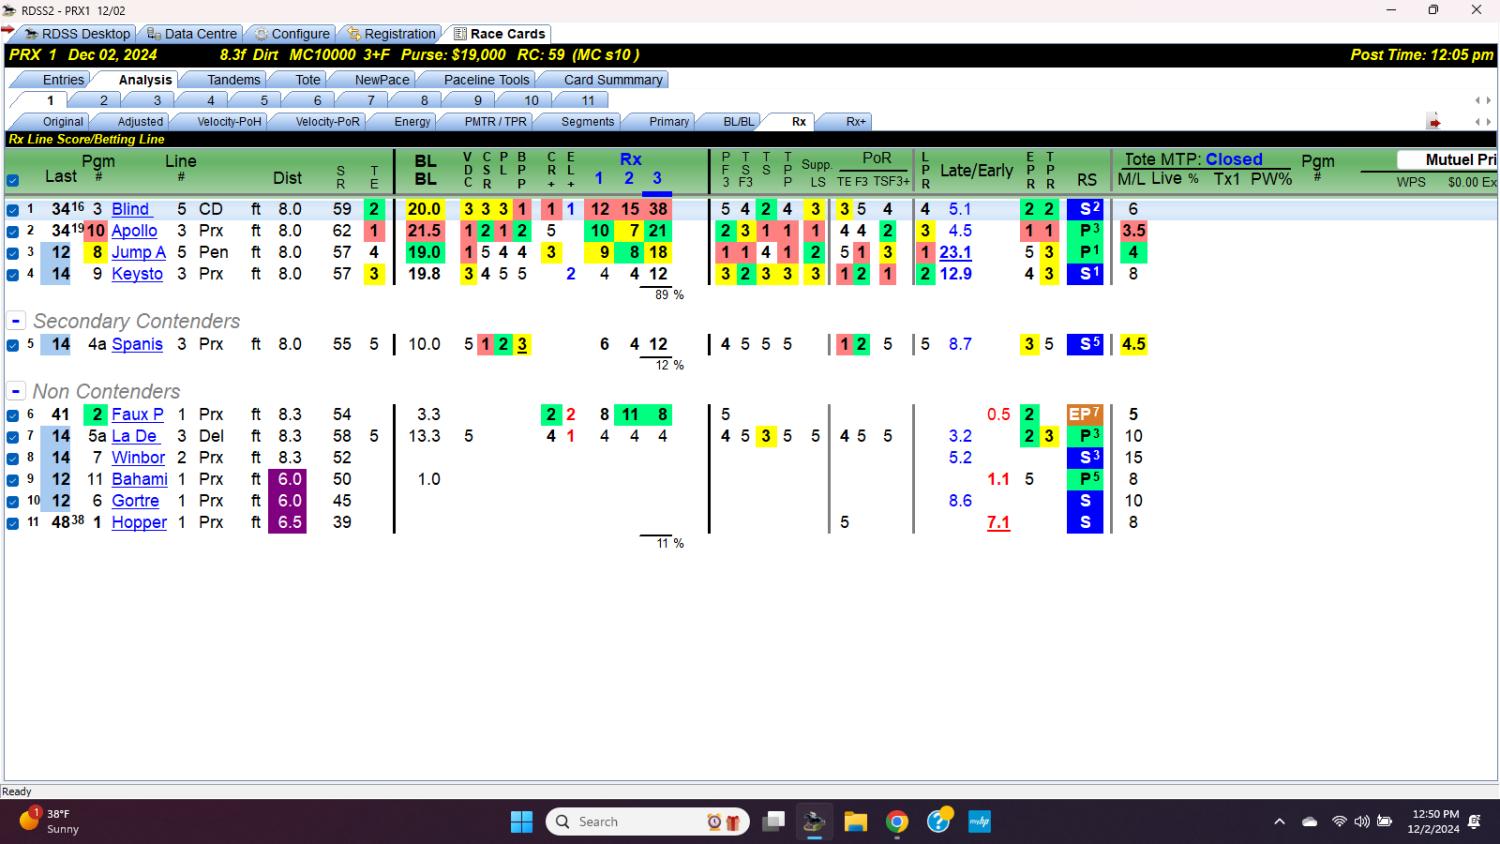Switch to the Velocity-PoR view tab

tap(327, 122)
